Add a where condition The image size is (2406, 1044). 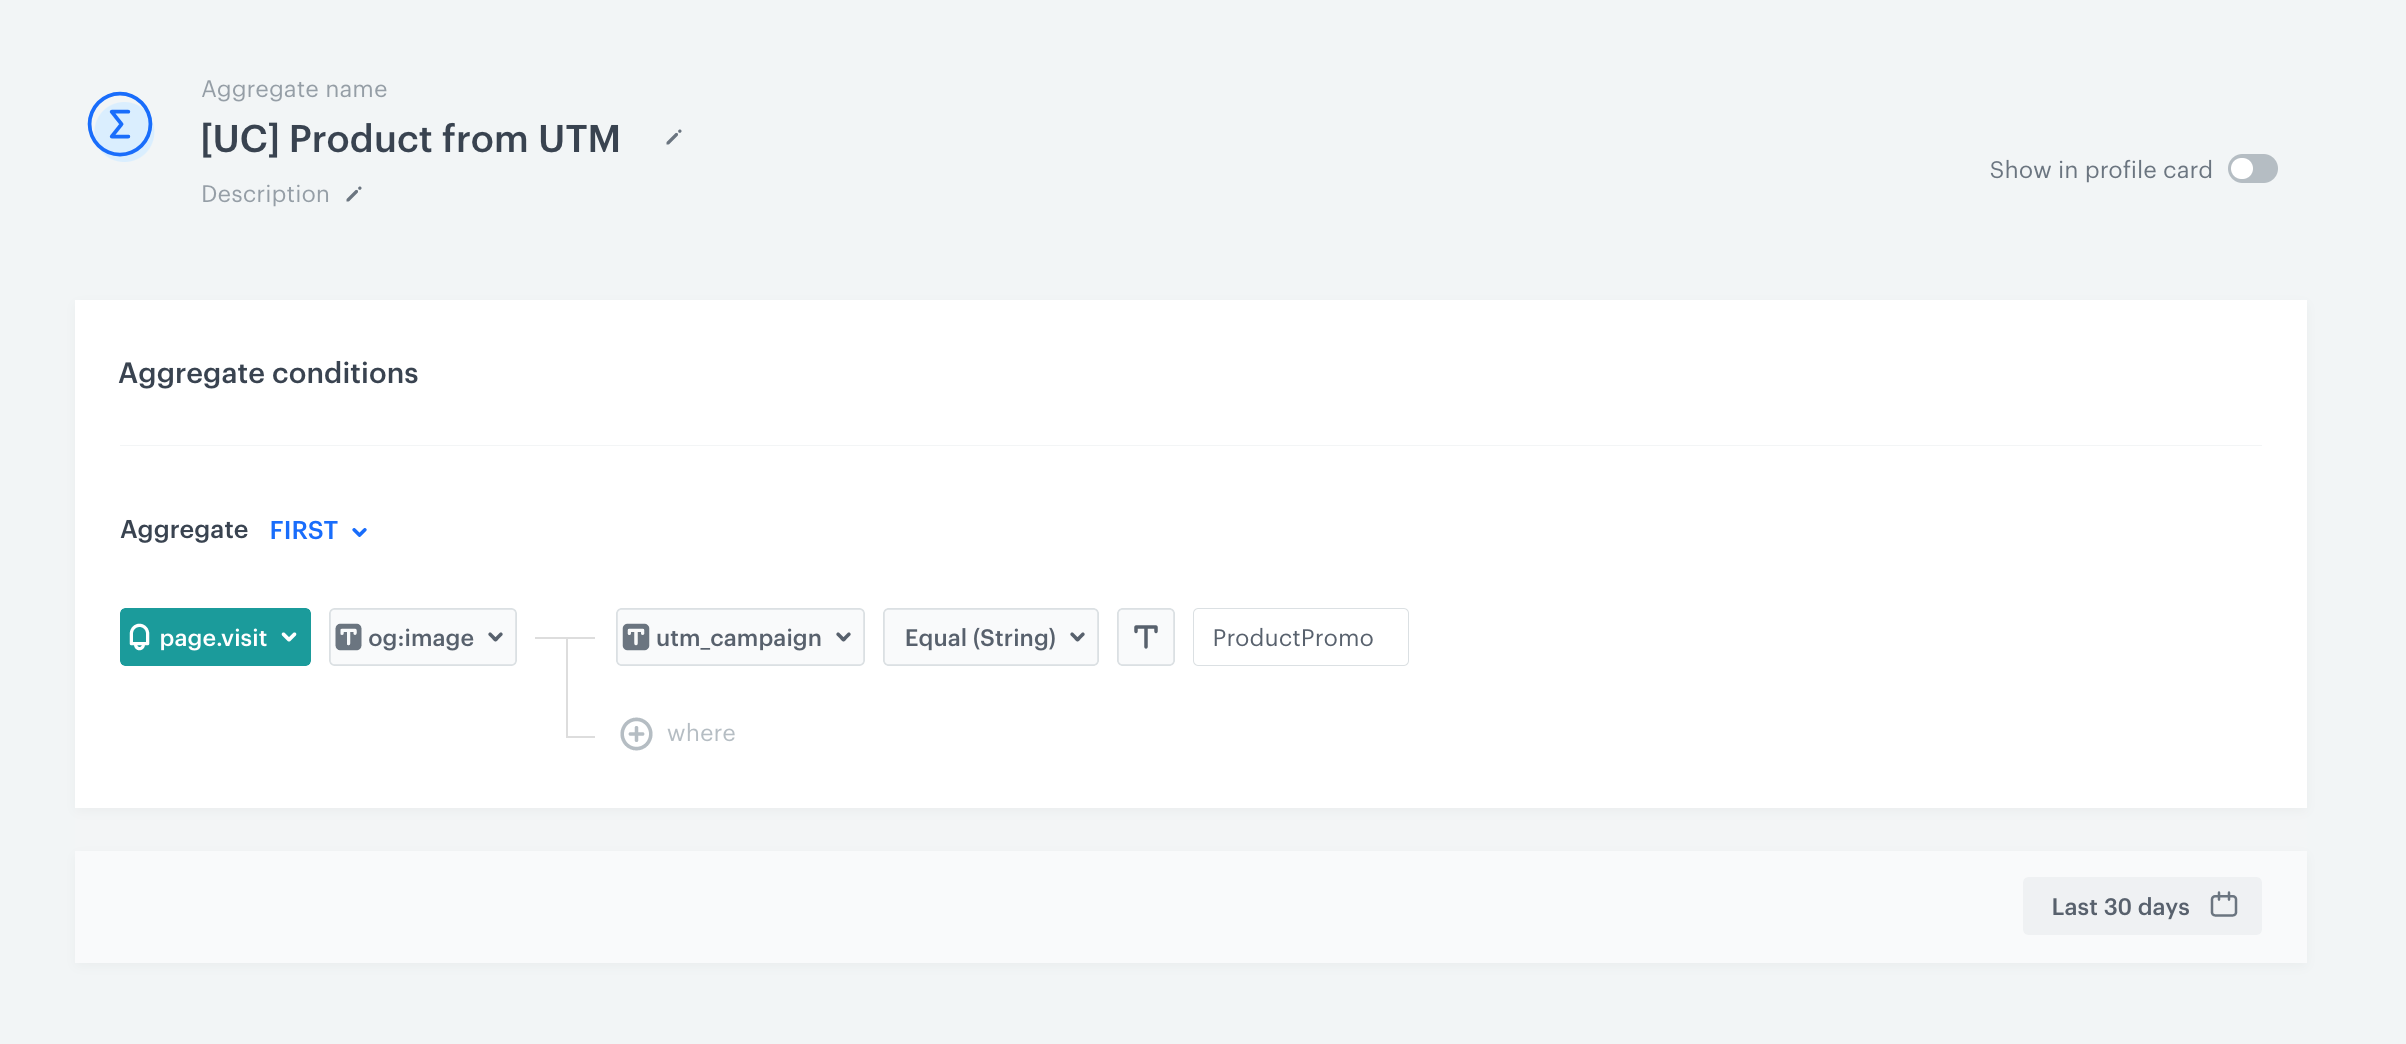(x=678, y=733)
